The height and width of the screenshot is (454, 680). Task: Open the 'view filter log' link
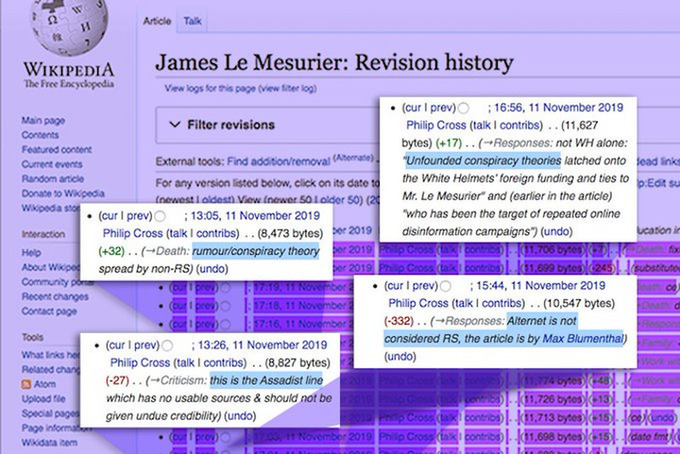289,88
